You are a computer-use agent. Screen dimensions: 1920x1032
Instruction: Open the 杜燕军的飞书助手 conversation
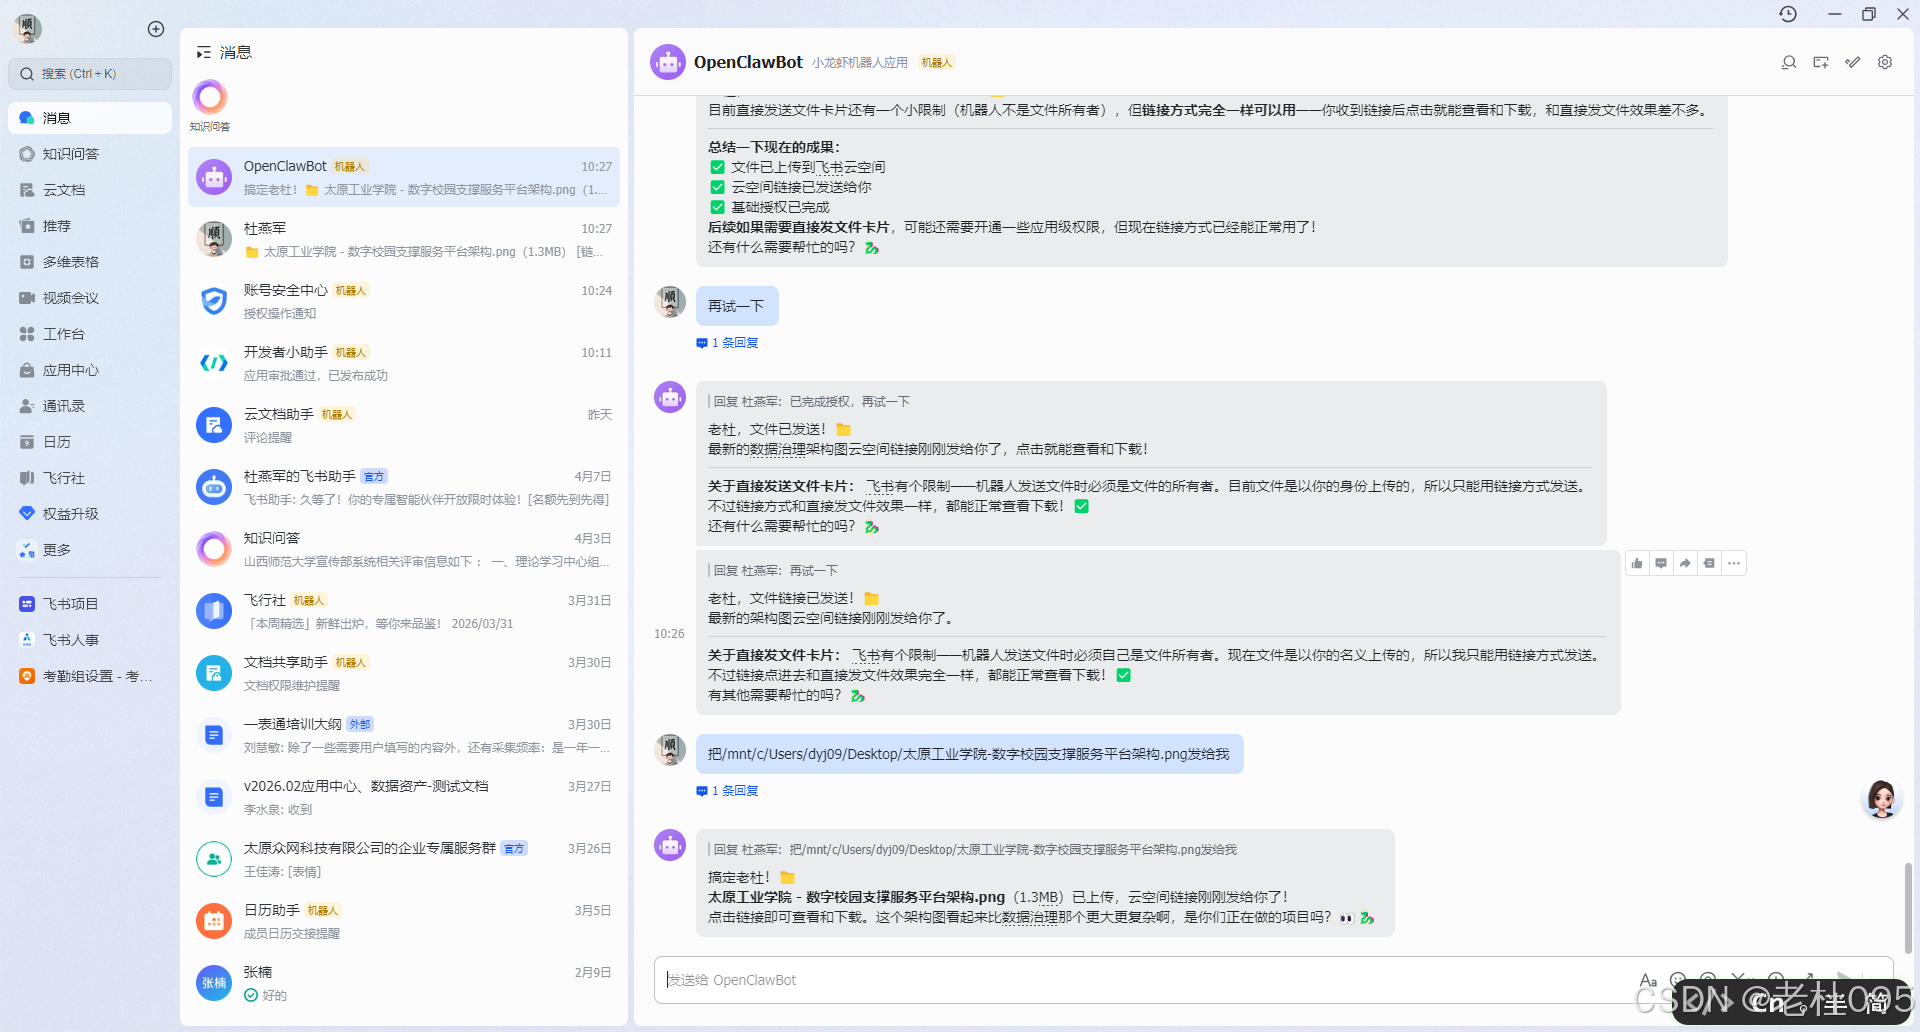404,487
